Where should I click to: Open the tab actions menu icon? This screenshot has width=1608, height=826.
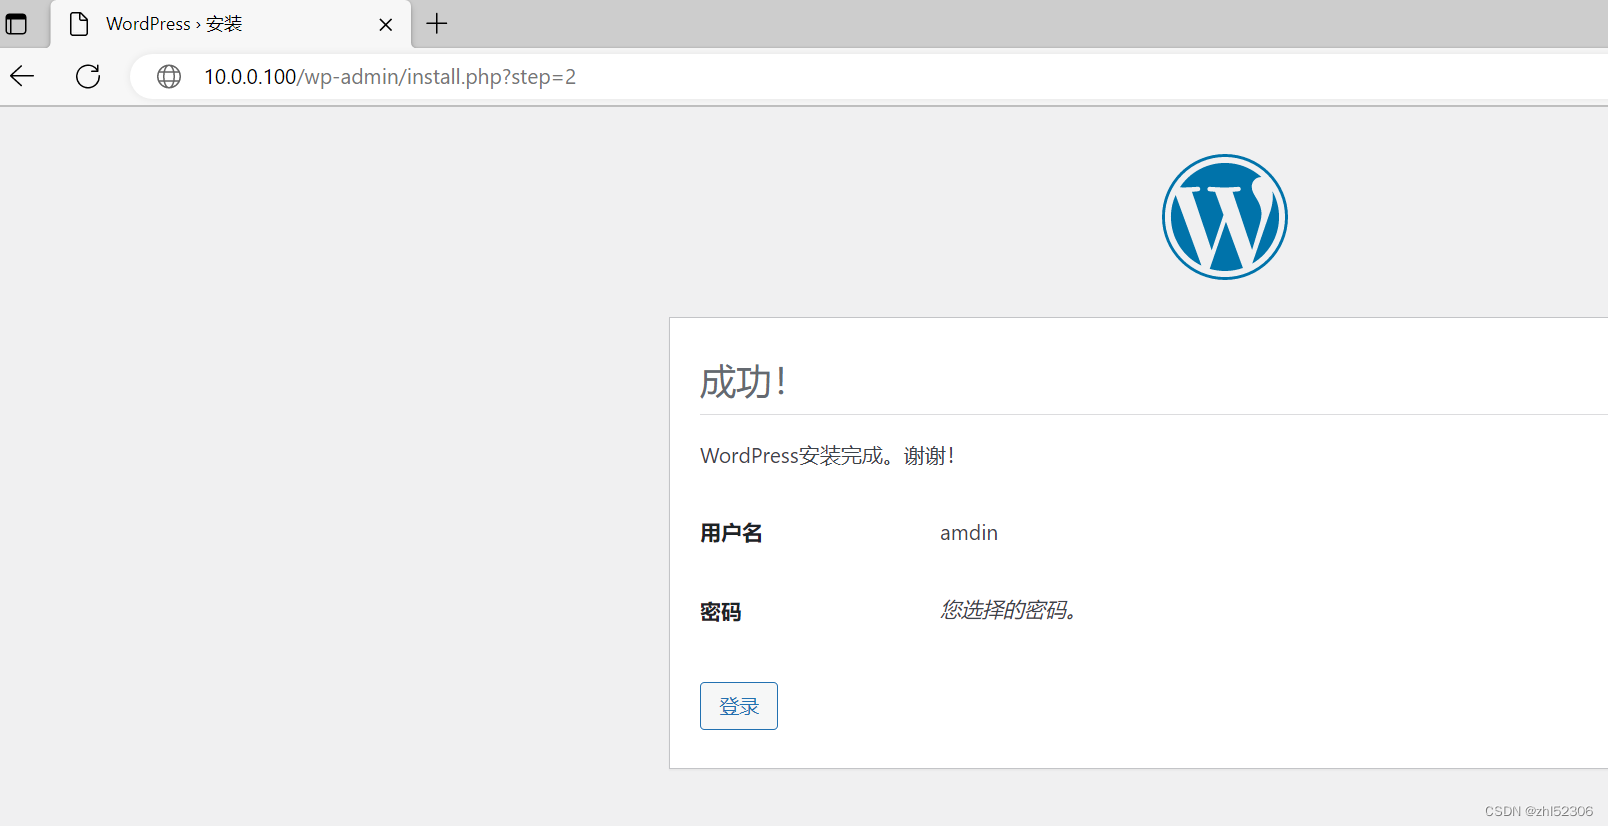(x=16, y=24)
